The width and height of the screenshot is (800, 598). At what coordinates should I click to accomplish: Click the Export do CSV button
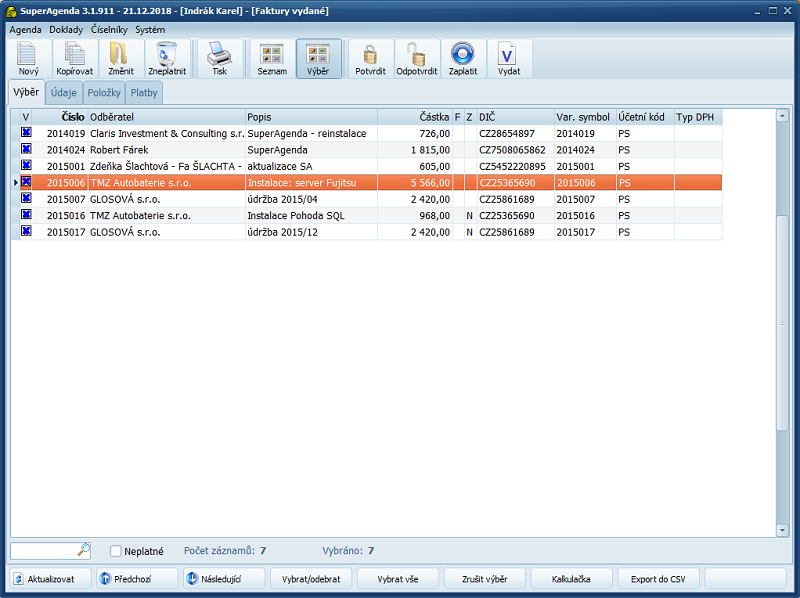[x=658, y=579]
